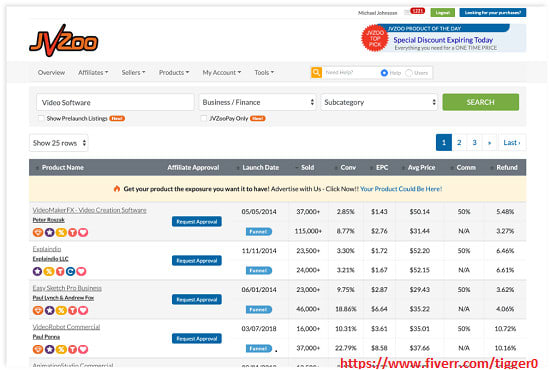Request Approval for Easy Sketch Pro Business

pos(197,300)
